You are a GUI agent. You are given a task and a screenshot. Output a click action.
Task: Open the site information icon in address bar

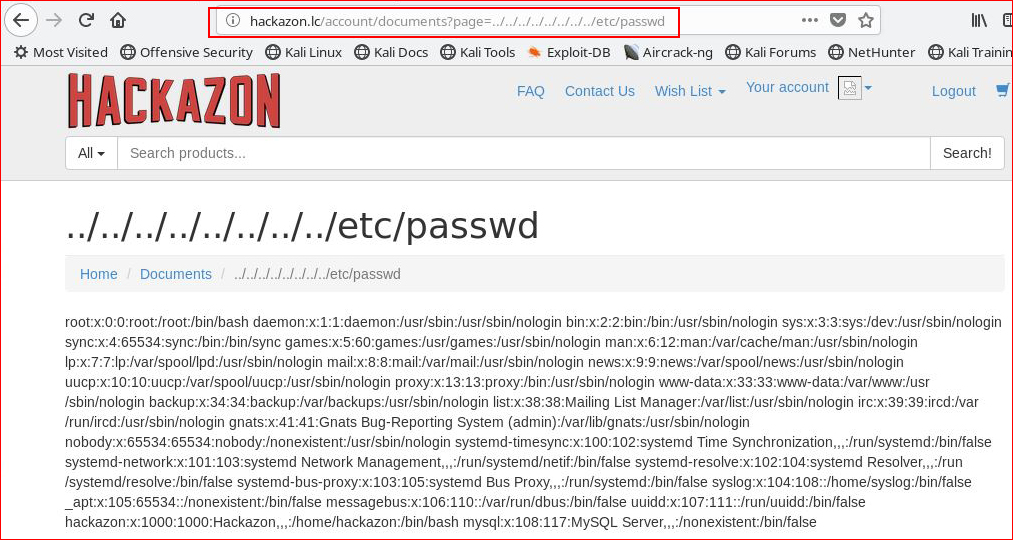tap(233, 21)
